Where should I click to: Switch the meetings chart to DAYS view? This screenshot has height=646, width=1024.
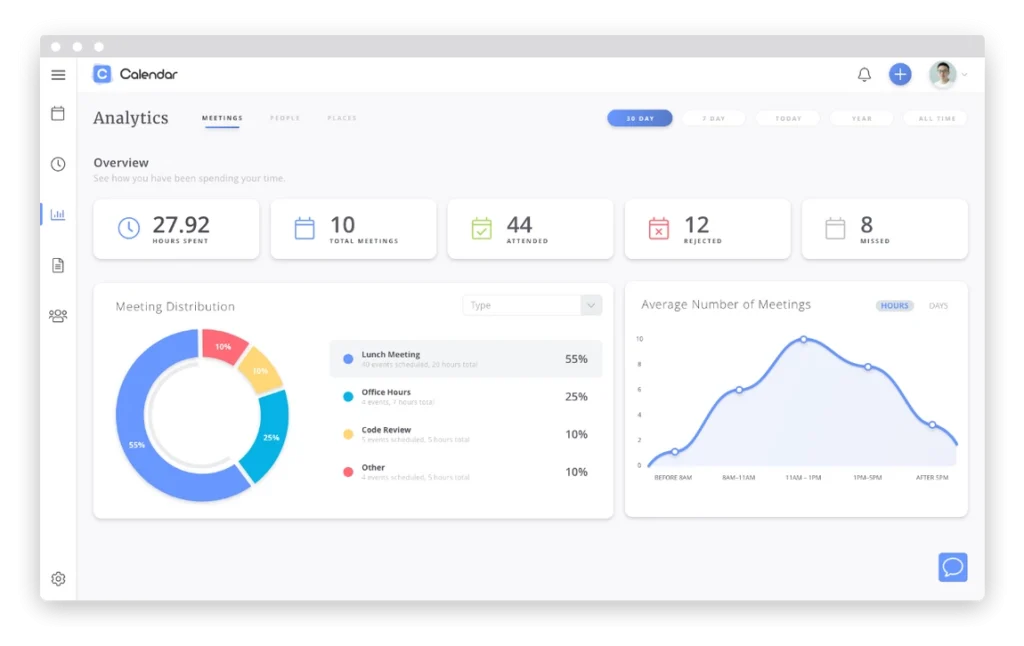tap(938, 306)
